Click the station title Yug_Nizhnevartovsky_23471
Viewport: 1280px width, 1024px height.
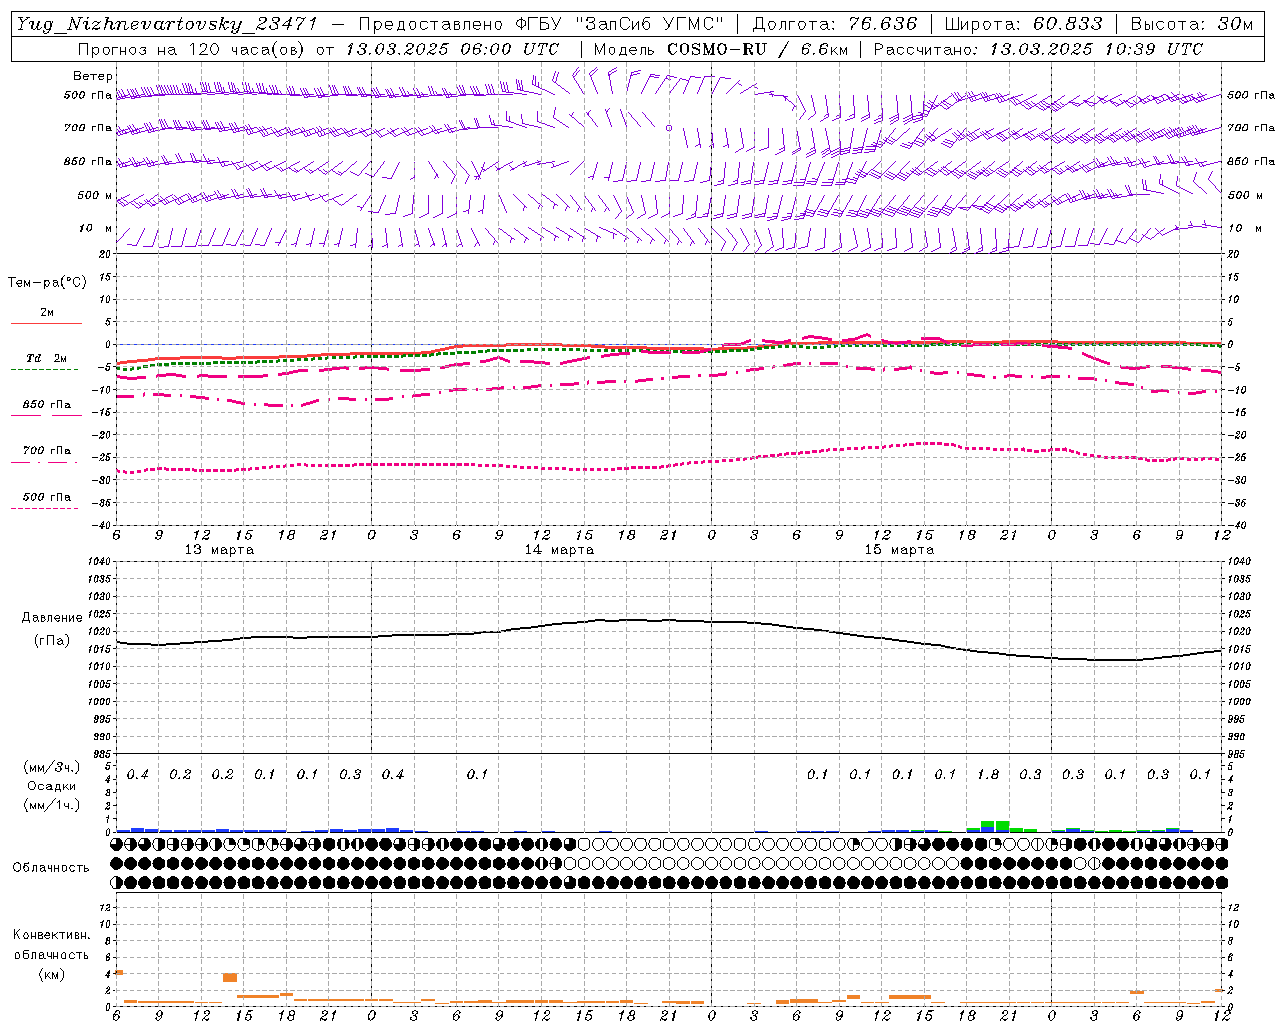coord(167,24)
